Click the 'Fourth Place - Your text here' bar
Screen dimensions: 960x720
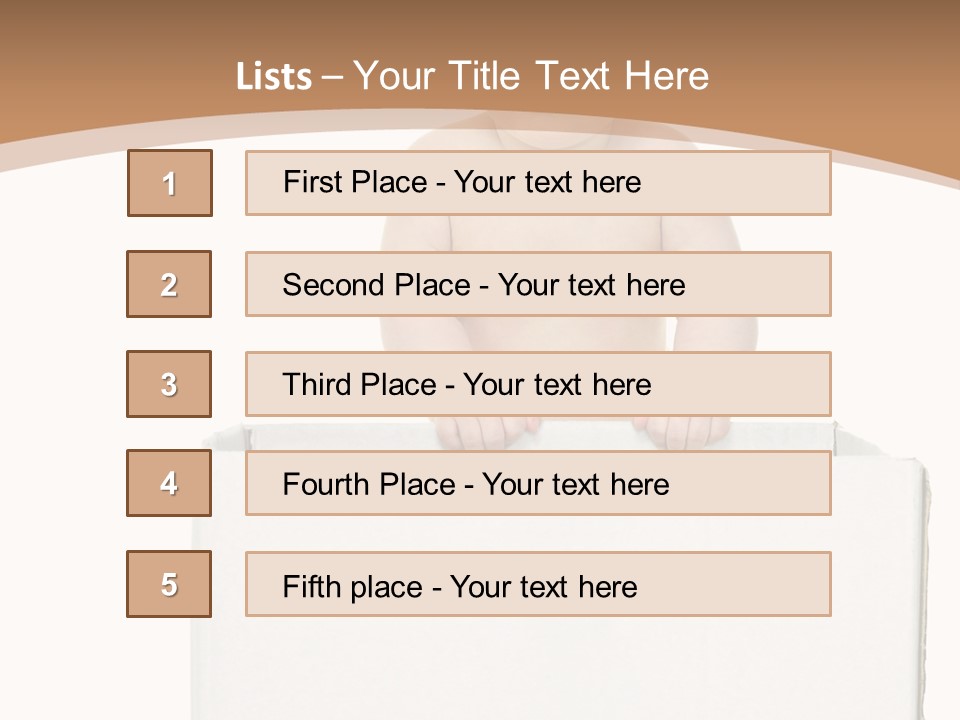click(x=538, y=484)
